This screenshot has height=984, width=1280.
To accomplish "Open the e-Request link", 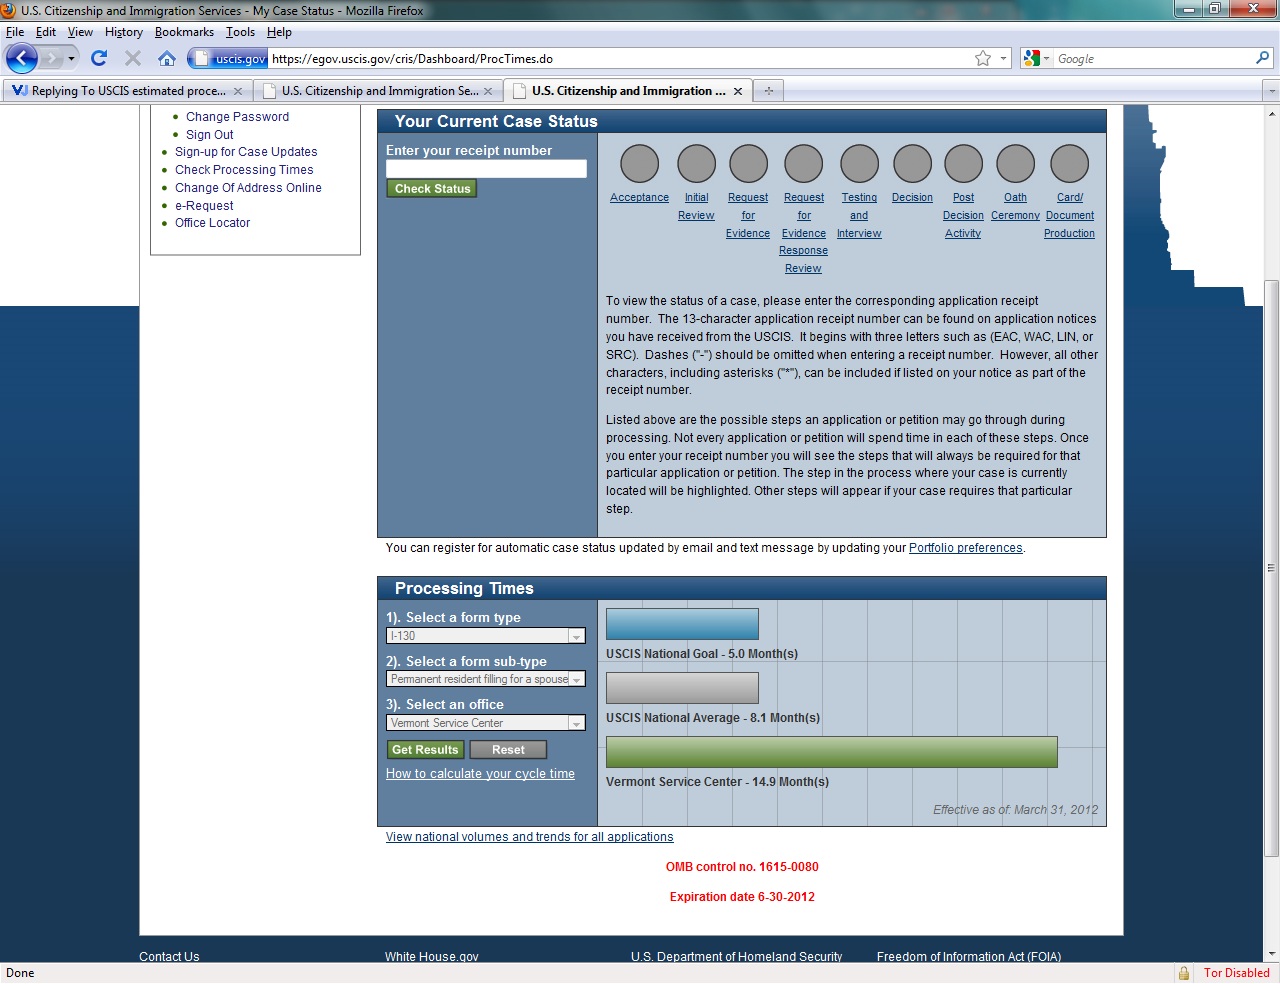I will [x=204, y=206].
